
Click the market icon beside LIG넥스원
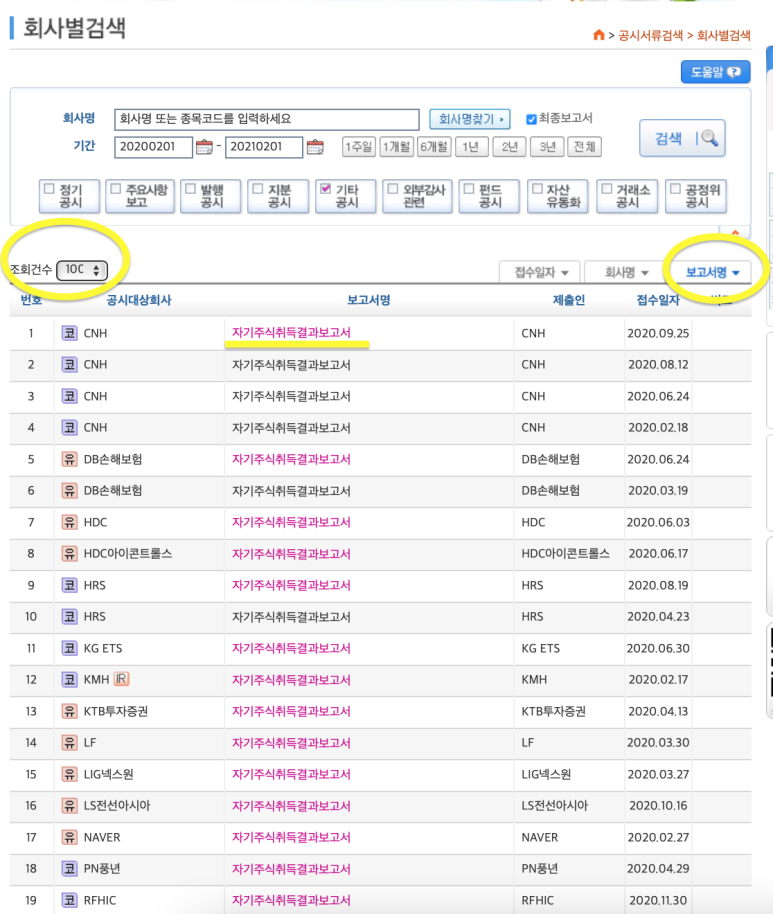pos(69,774)
